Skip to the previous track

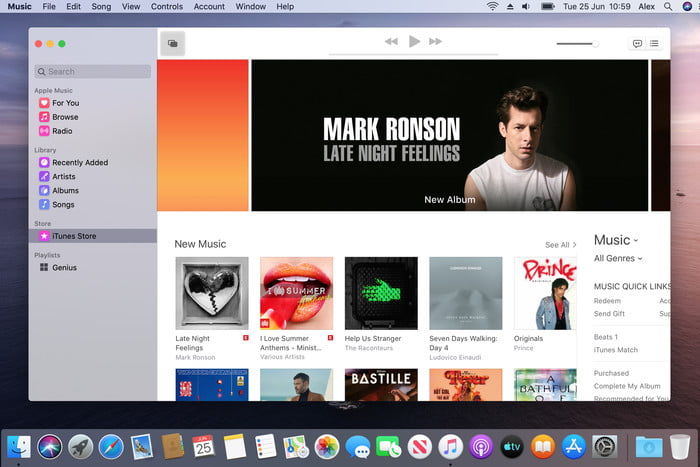point(391,42)
